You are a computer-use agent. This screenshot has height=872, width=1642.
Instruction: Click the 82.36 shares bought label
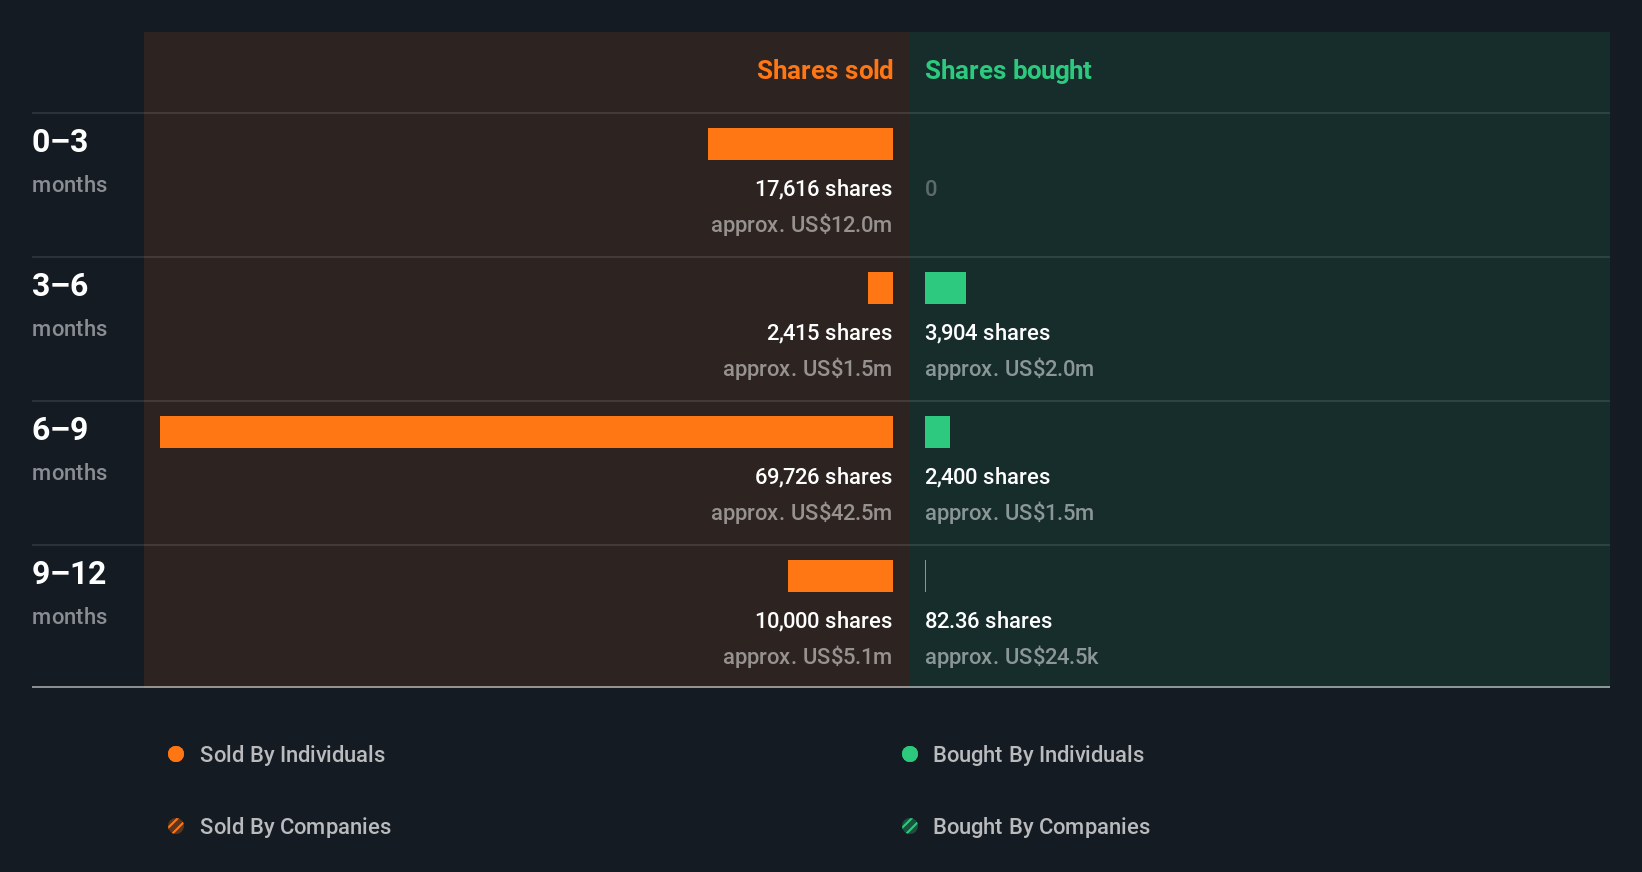(988, 621)
